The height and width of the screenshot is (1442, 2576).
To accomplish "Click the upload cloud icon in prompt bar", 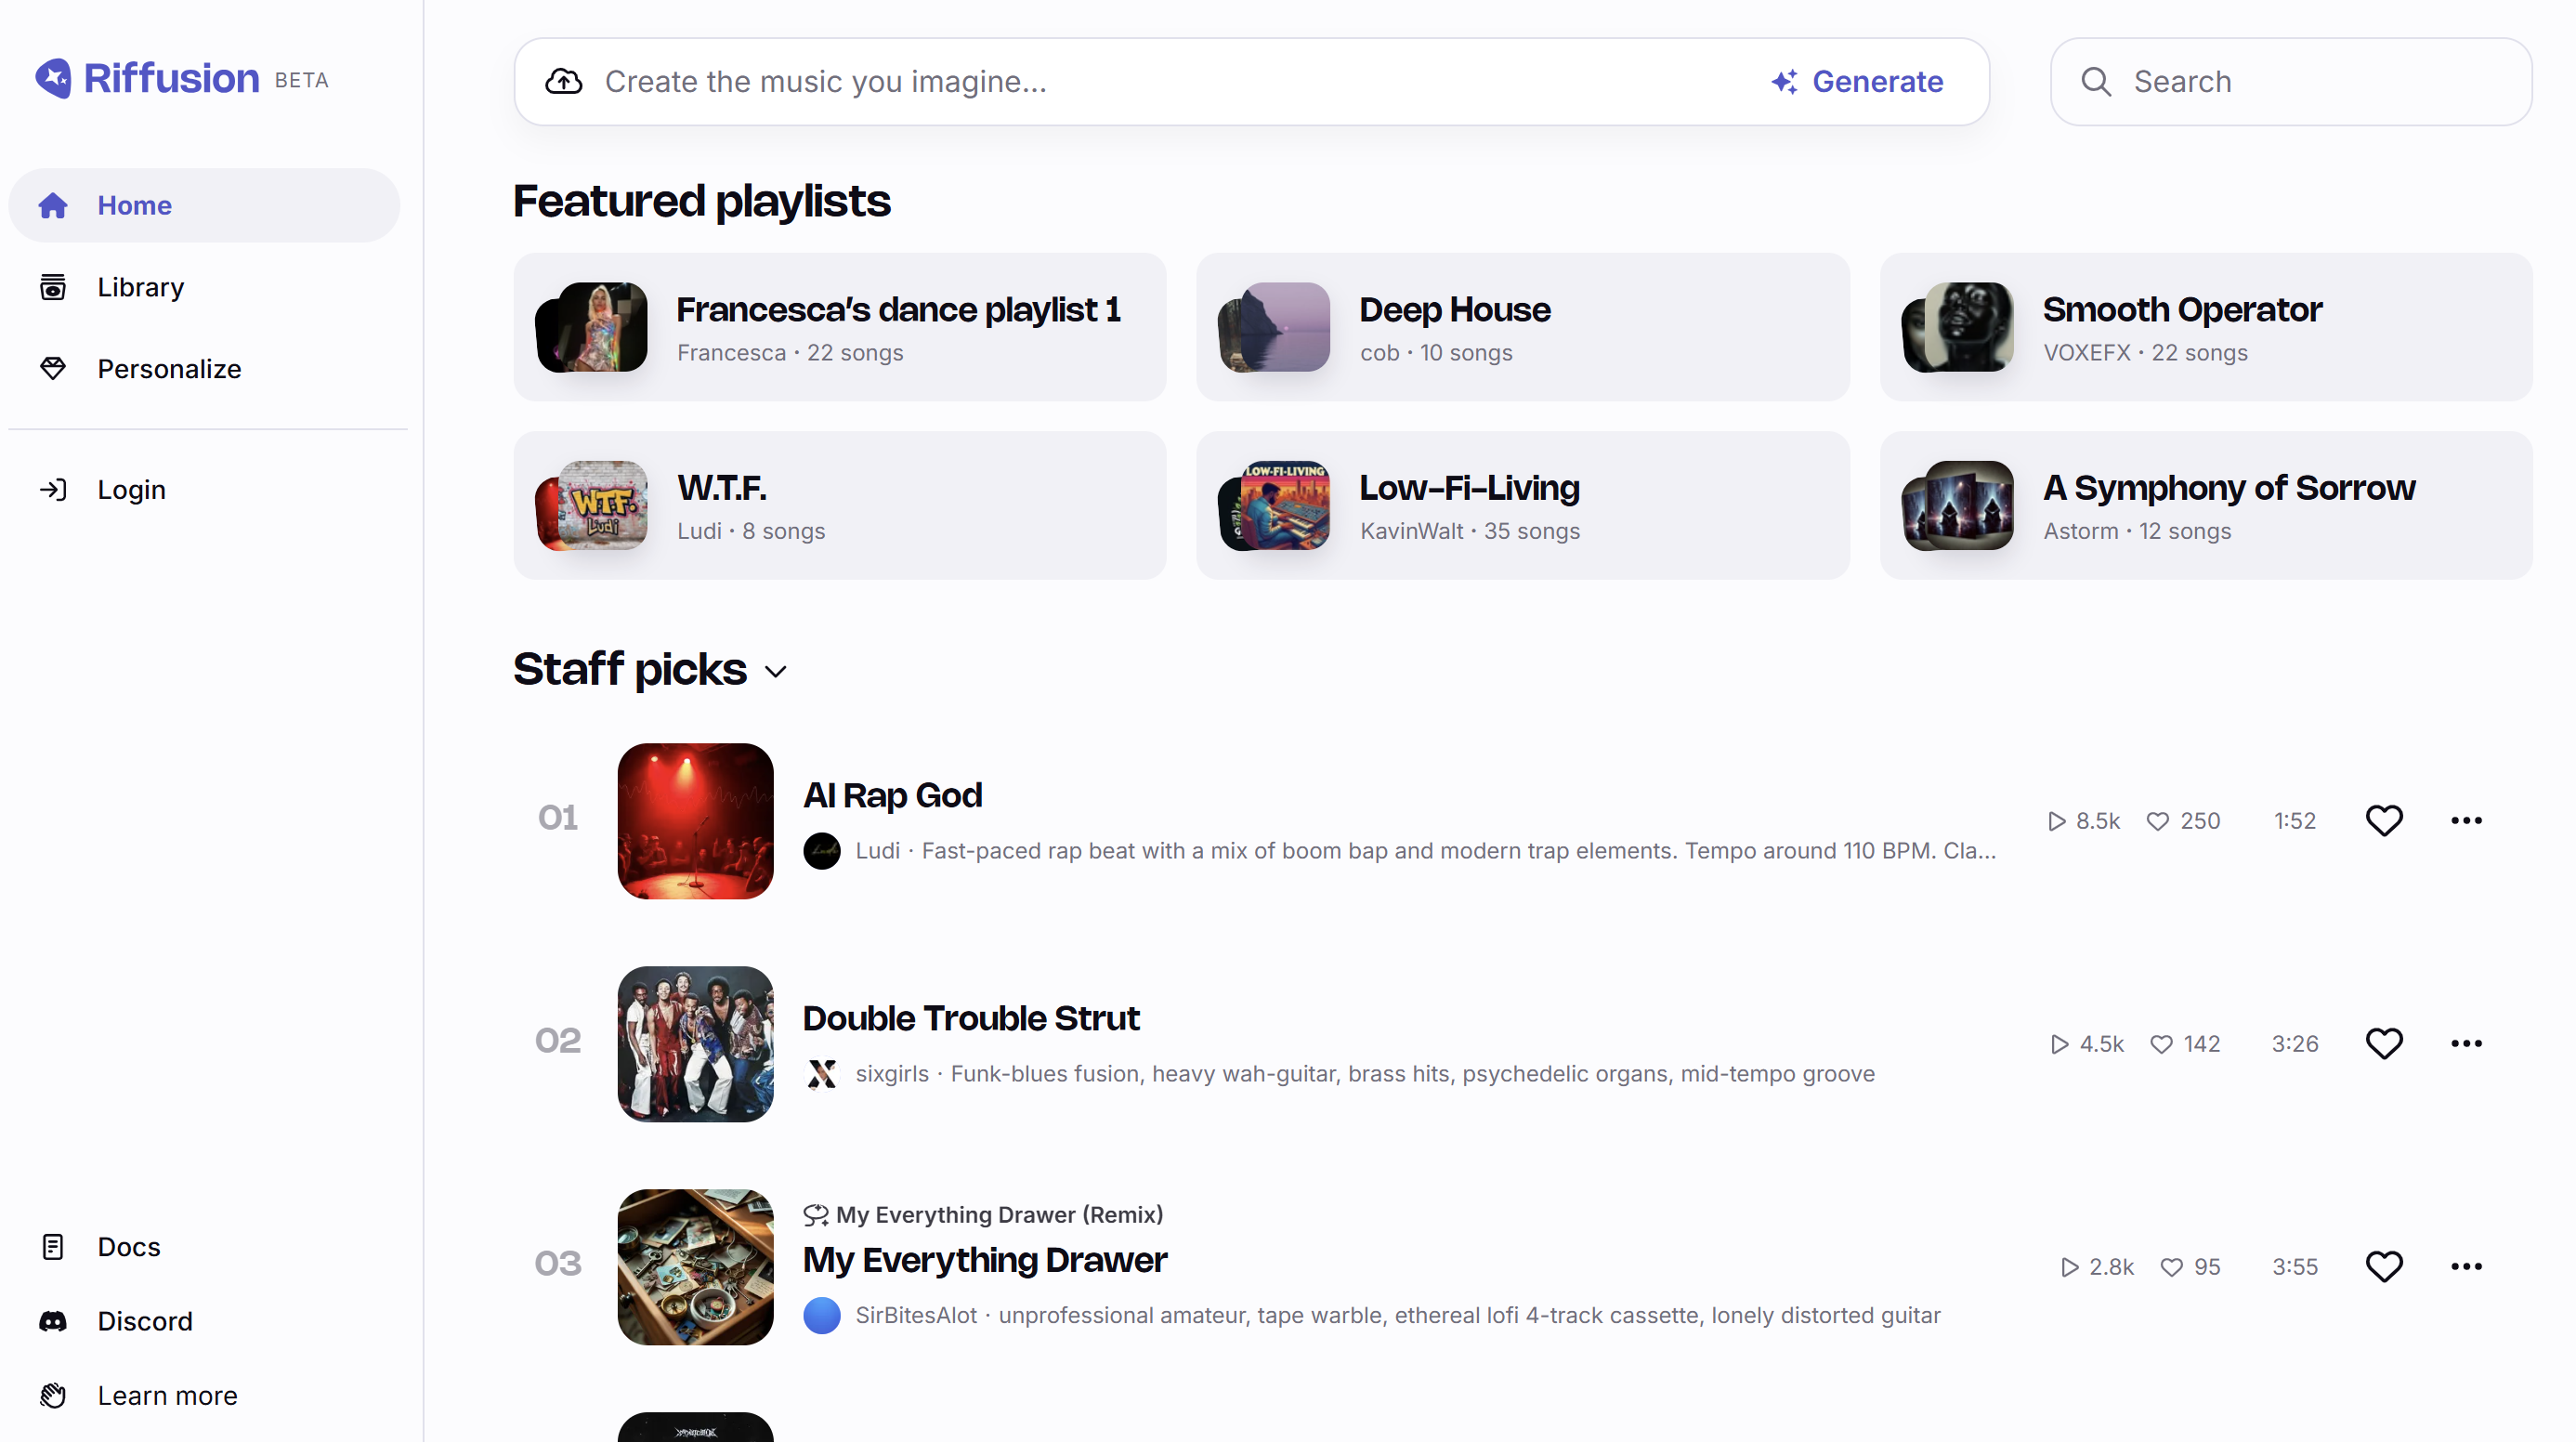I will (x=564, y=81).
